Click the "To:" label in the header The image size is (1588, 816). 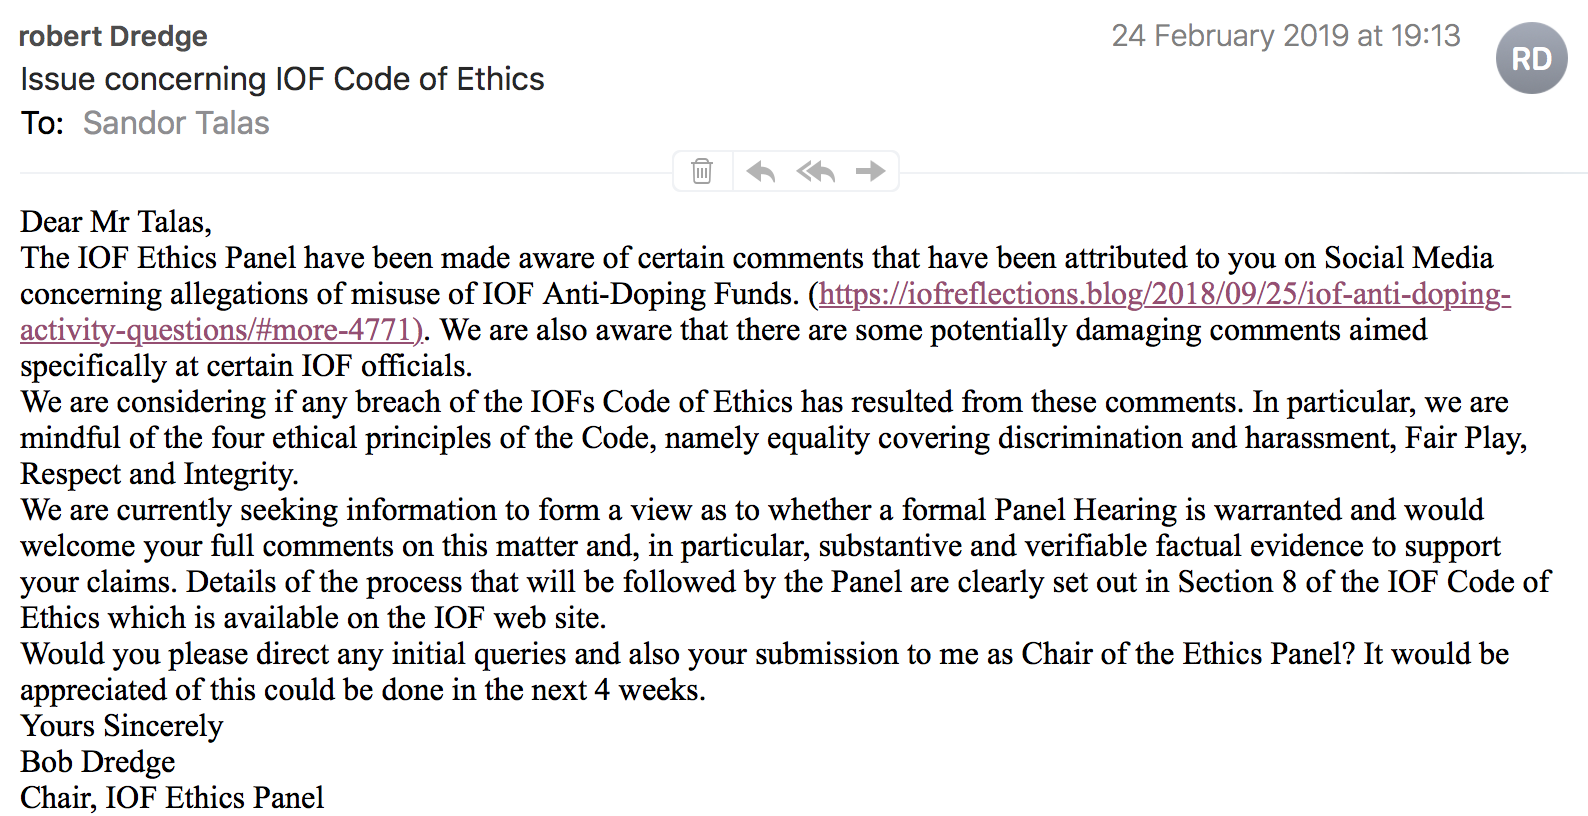pyautogui.click(x=42, y=123)
